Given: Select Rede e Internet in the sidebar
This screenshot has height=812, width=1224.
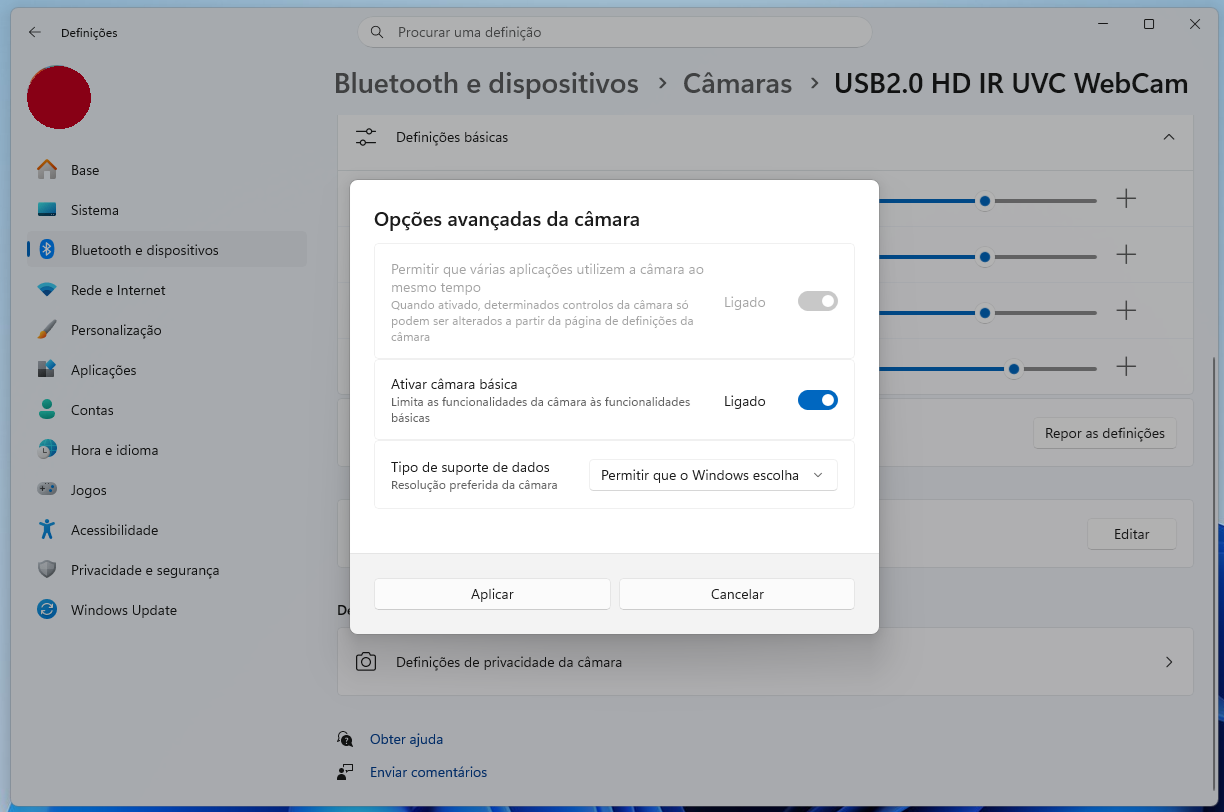Looking at the screenshot, I should [x=167, y=290].
